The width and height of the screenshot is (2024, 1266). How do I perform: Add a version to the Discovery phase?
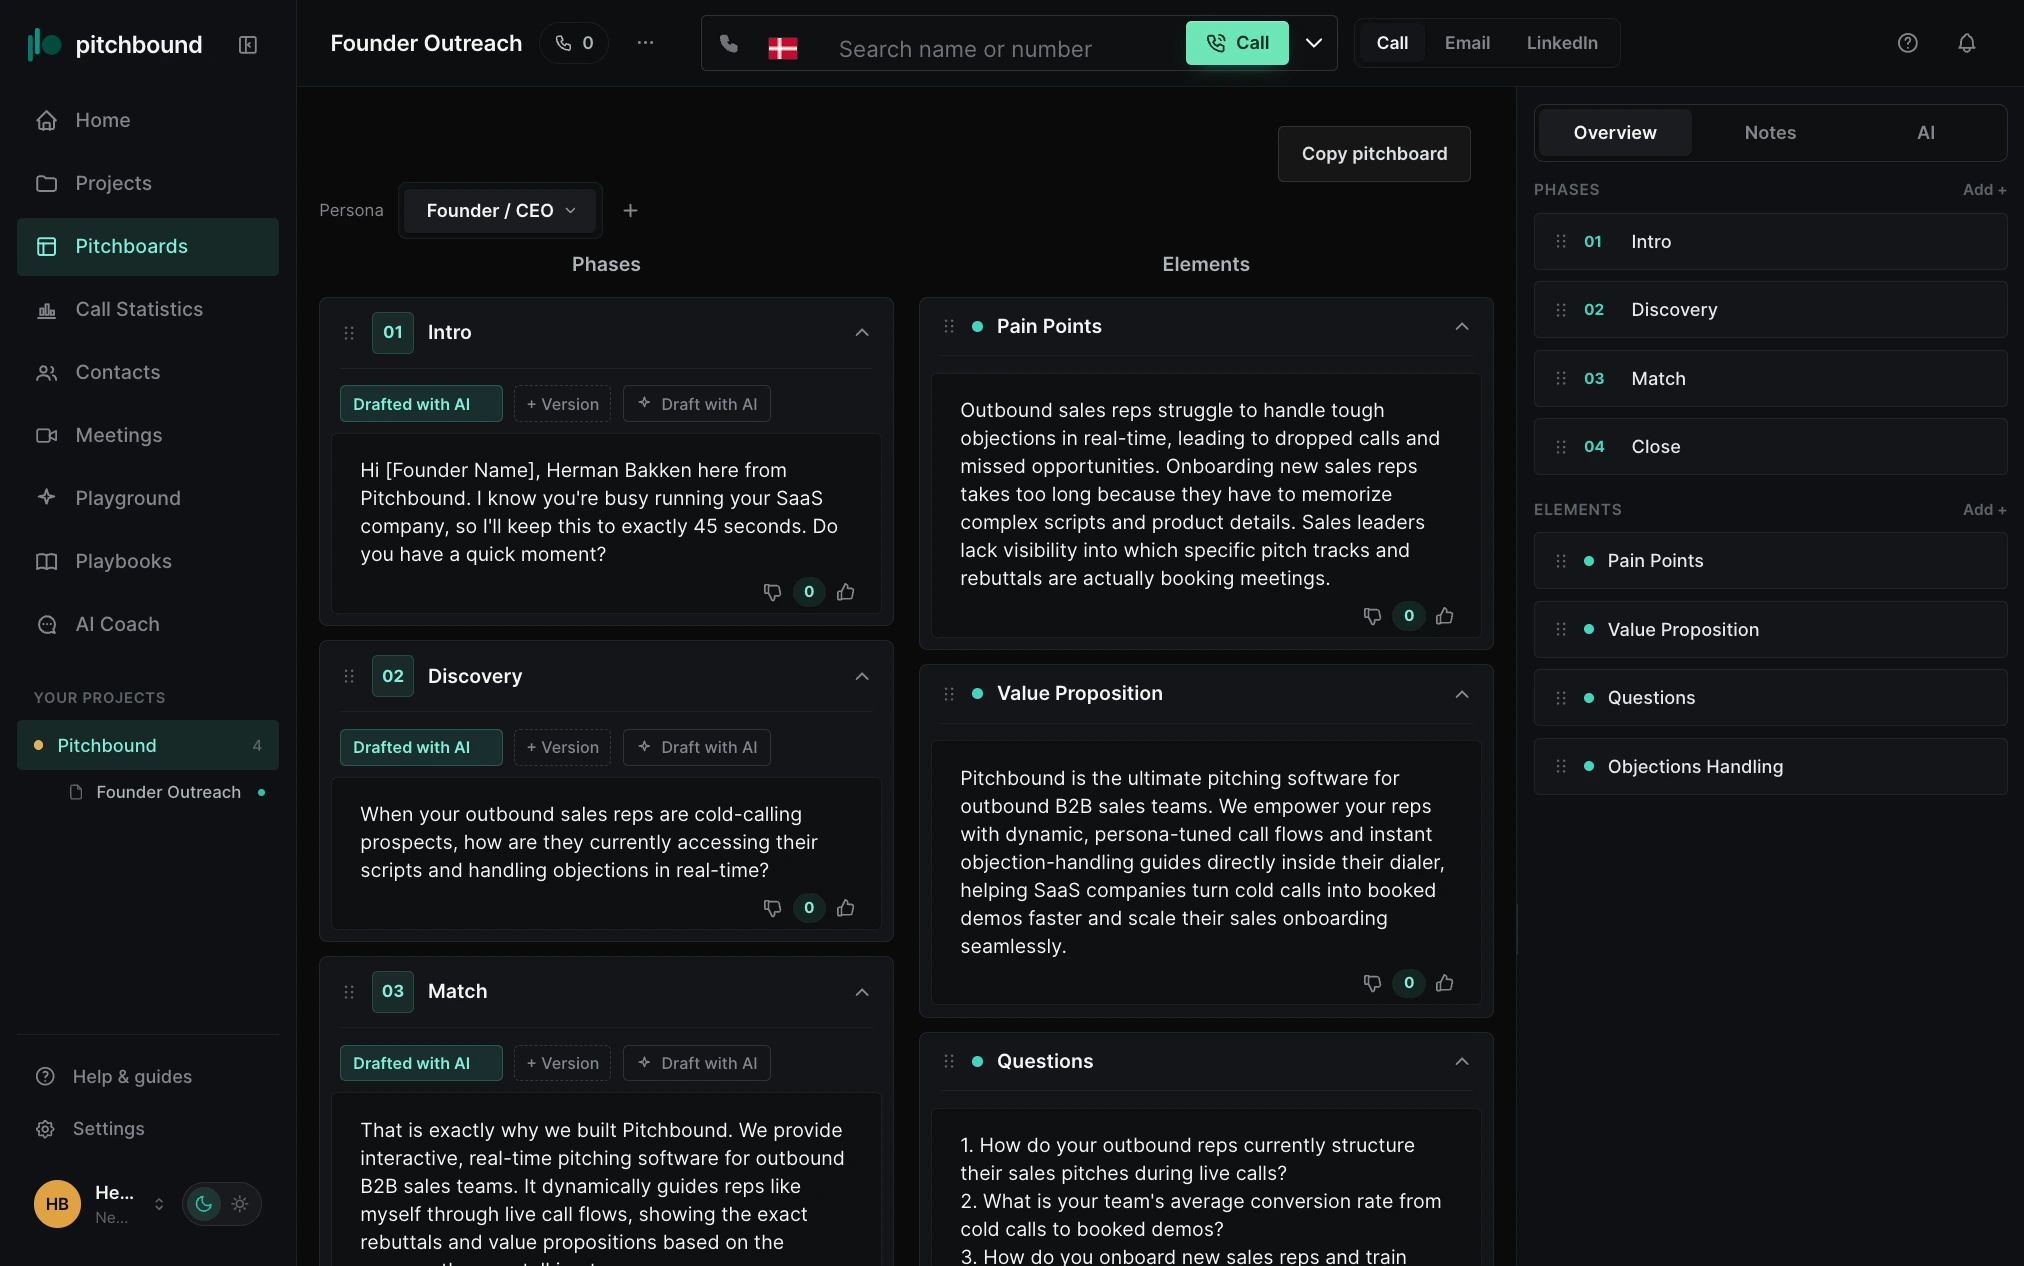562,747
